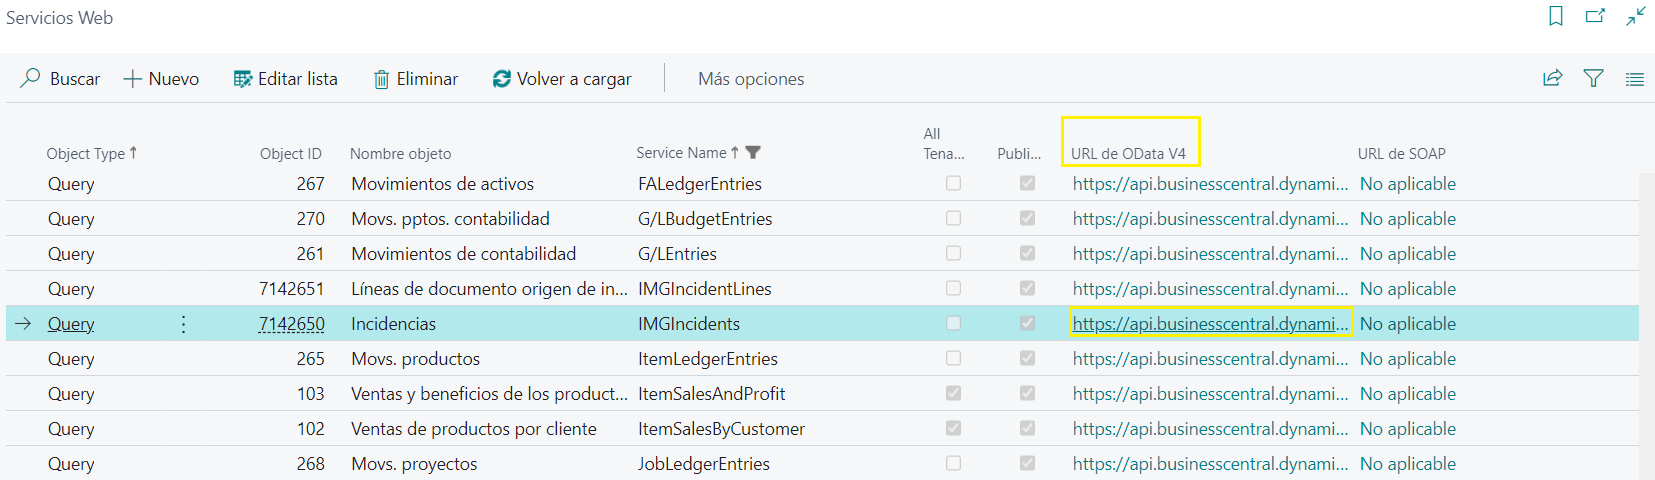Sort by Object Type column header

(86, 153)
